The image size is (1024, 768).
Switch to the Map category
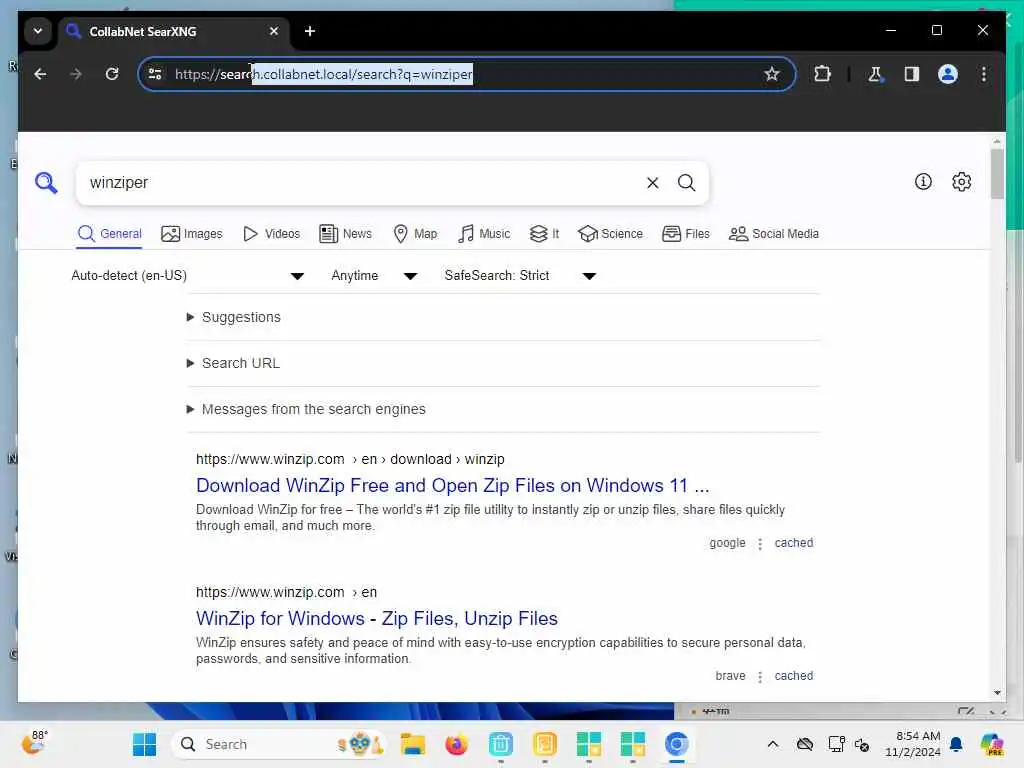click(x=415, y=234)
